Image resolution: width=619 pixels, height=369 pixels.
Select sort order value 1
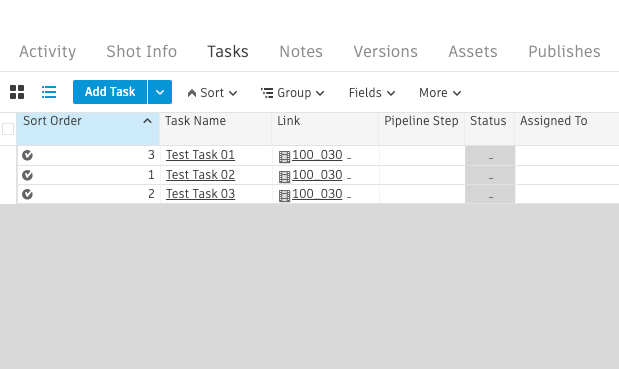[151, 174]
